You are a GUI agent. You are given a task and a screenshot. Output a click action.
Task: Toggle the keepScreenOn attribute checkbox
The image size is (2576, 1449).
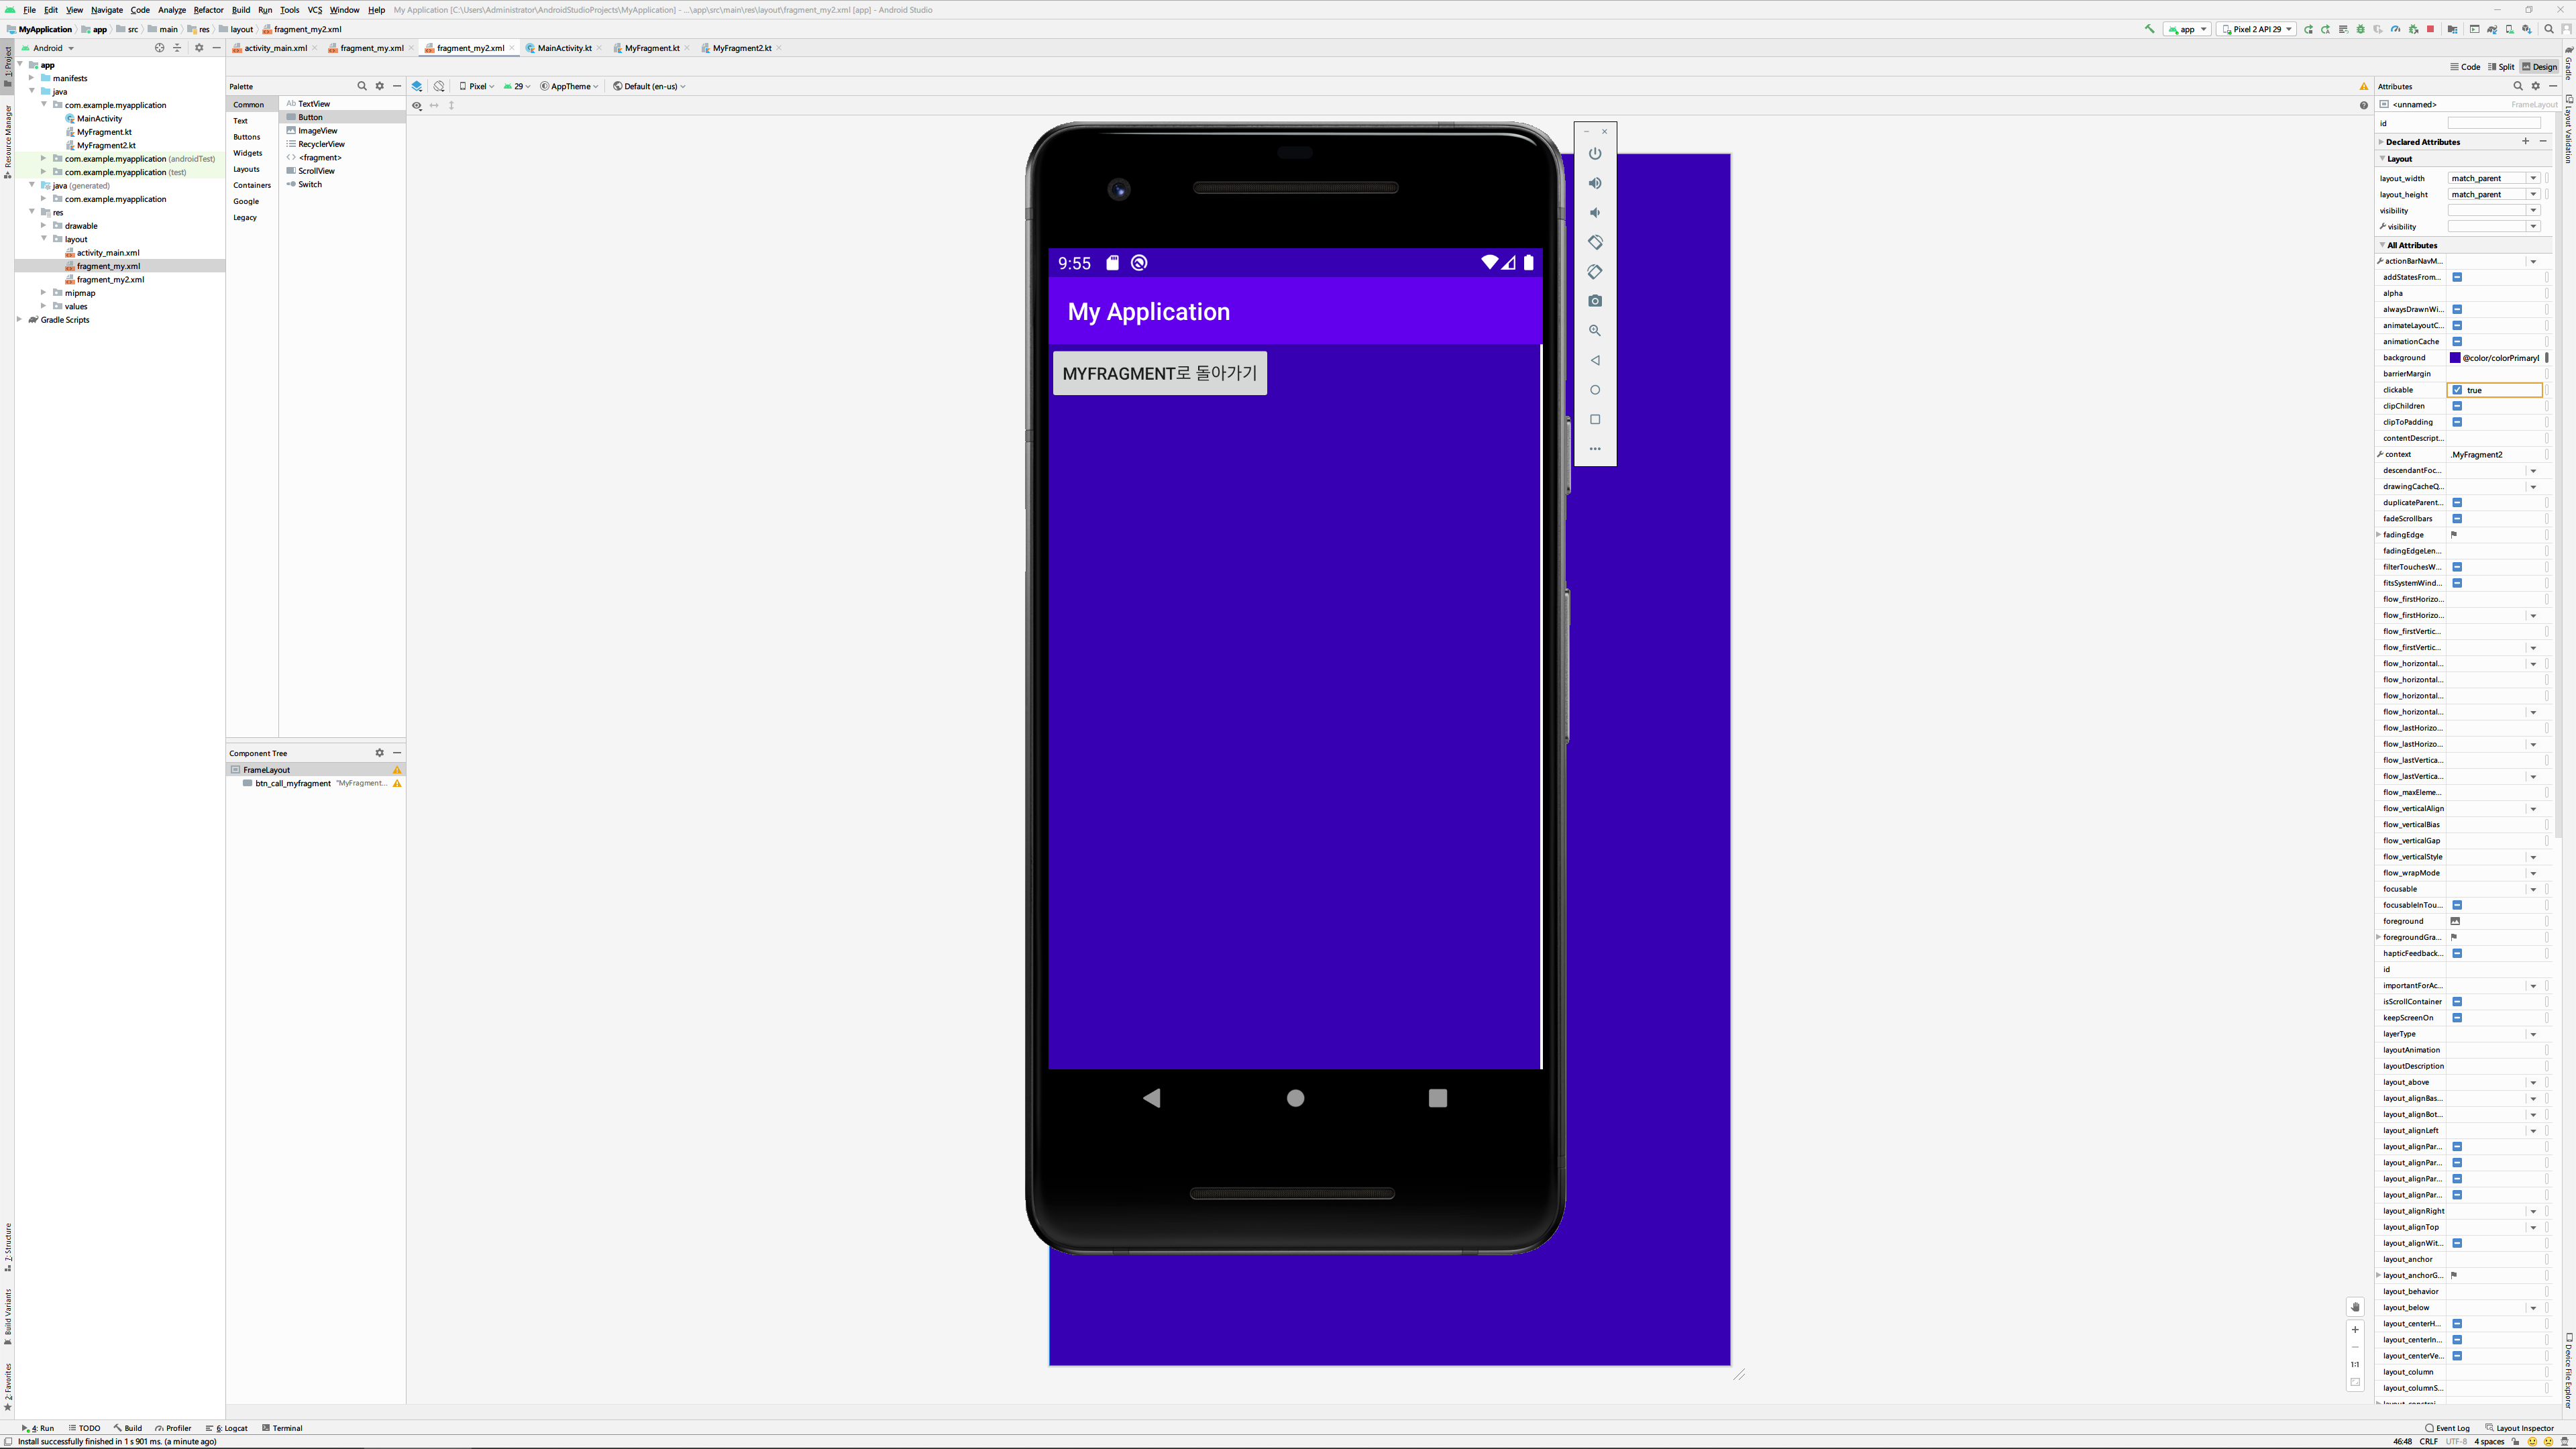click(x=2457, y=1018)
